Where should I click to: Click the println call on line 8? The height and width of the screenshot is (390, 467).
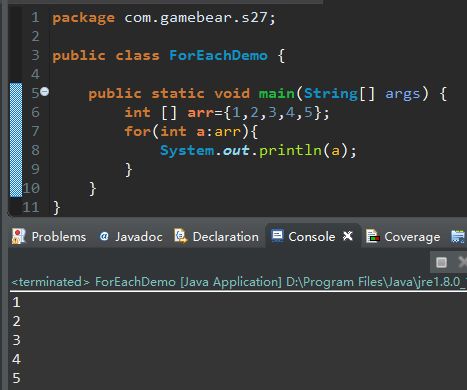[x=290, y=151]
